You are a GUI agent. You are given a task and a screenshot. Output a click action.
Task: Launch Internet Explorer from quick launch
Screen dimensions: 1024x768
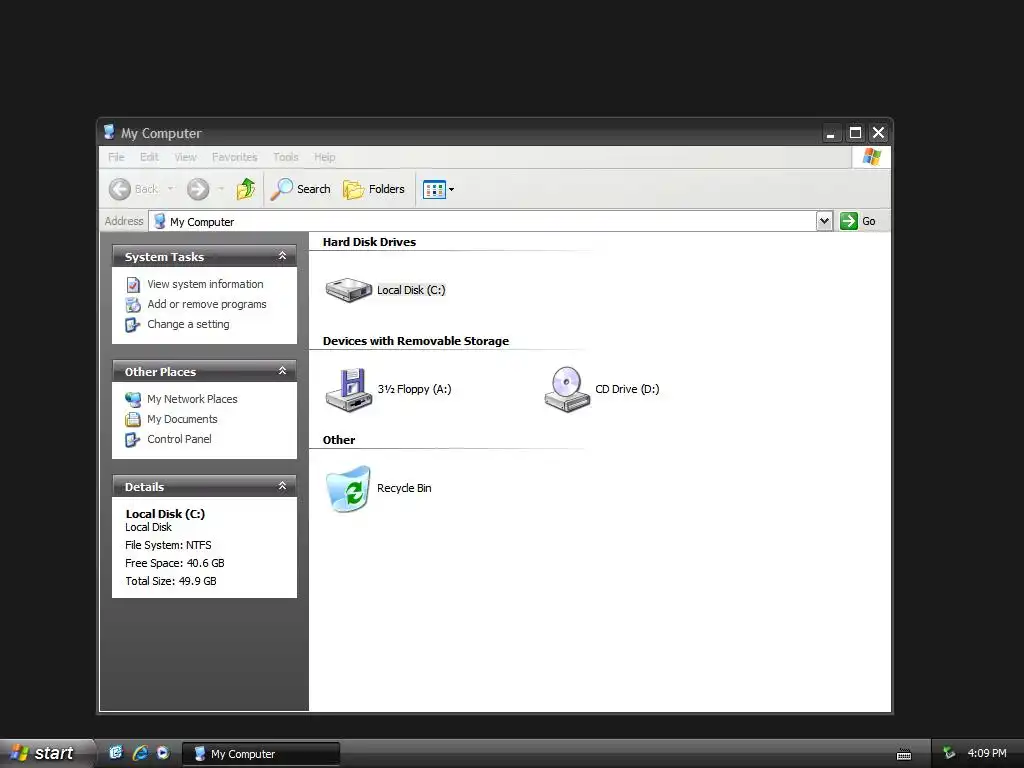pyautogui.click(x=140, y=753)
